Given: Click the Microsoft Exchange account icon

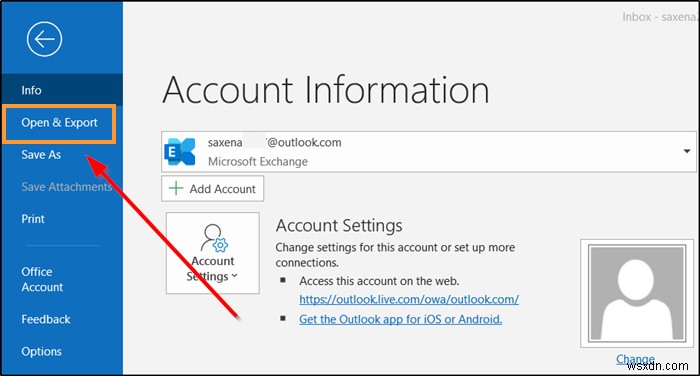Looking at the screenshot, I should [x=180, y=152].
